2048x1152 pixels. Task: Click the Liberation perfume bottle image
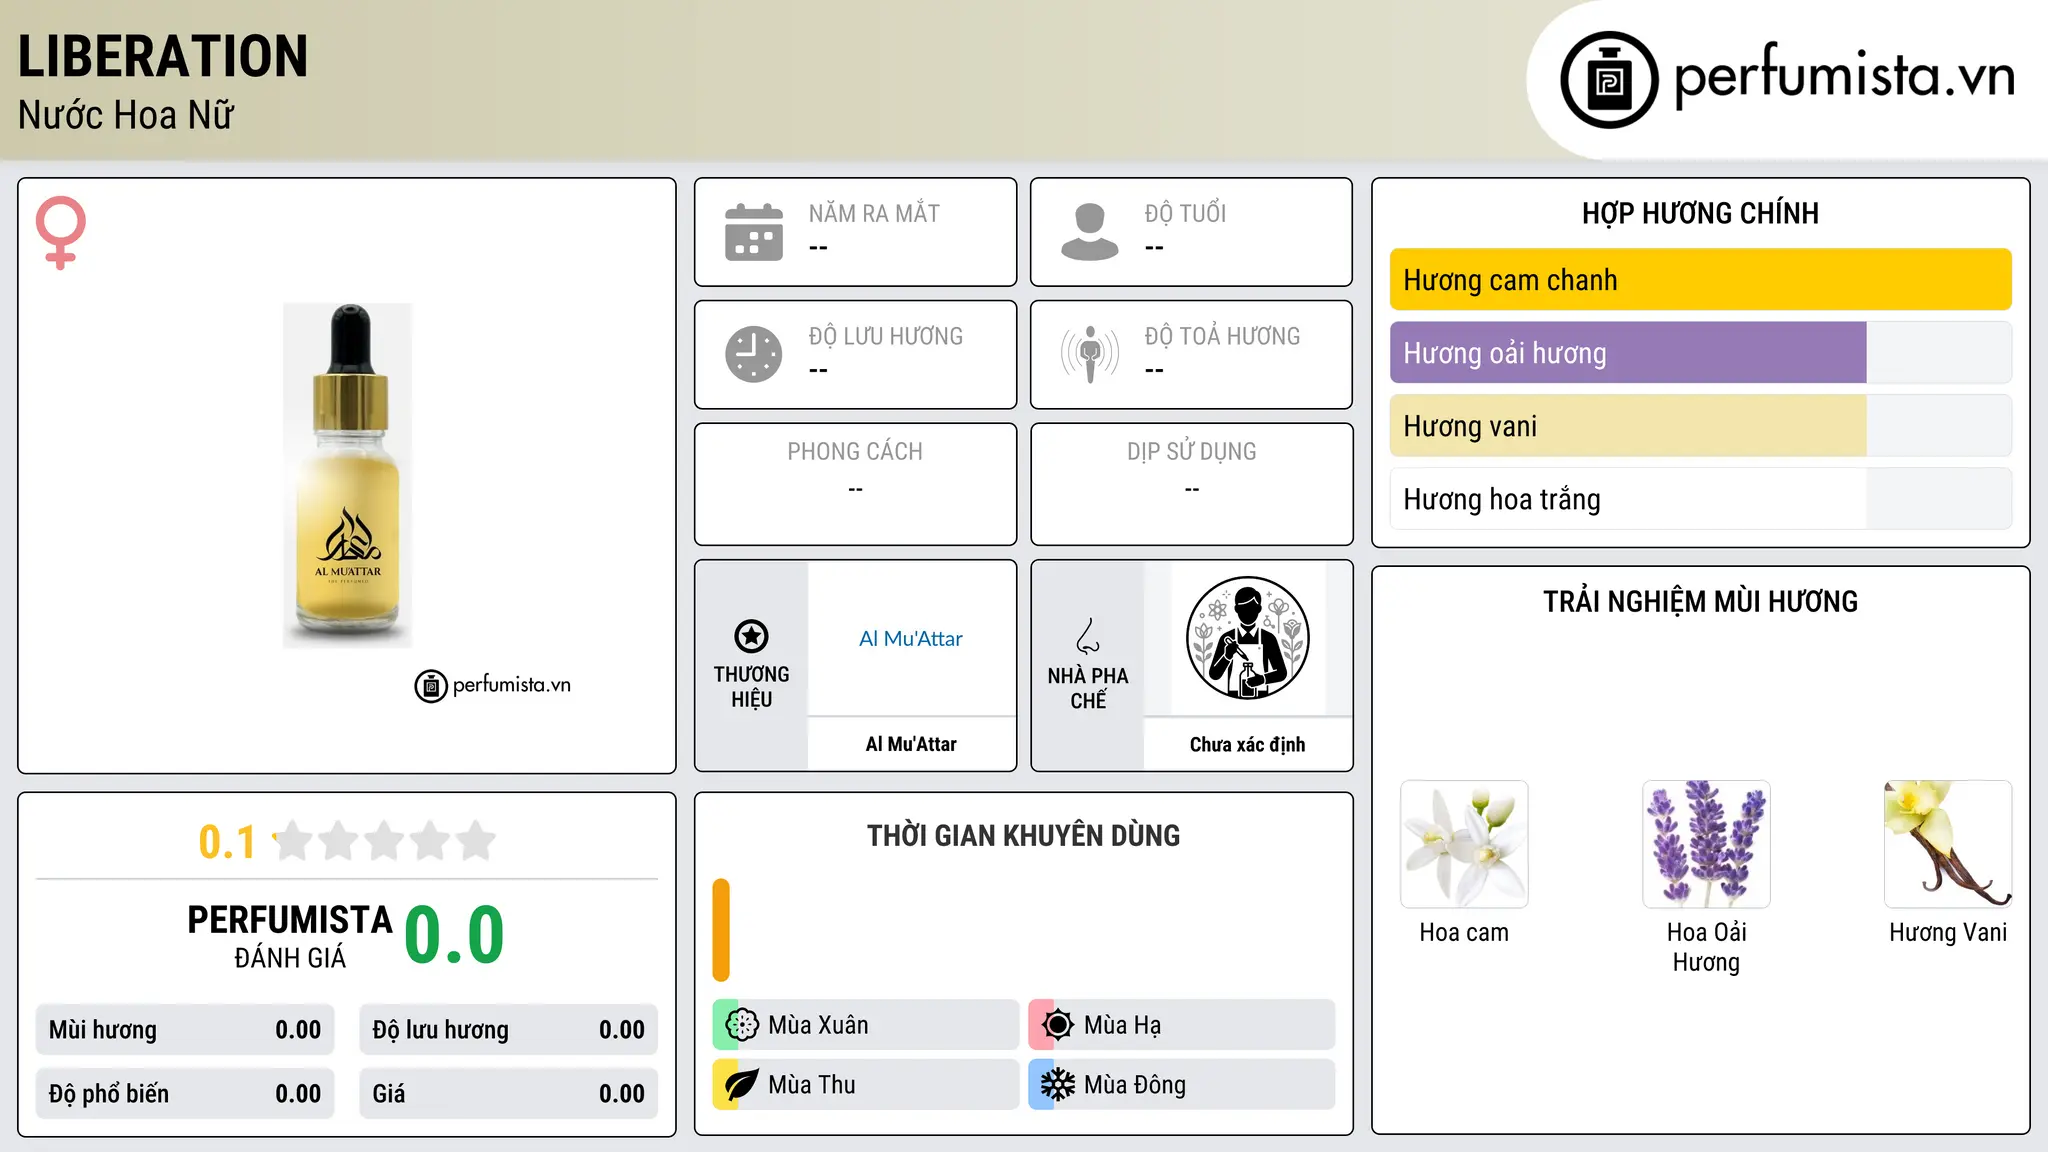point(347,475)
